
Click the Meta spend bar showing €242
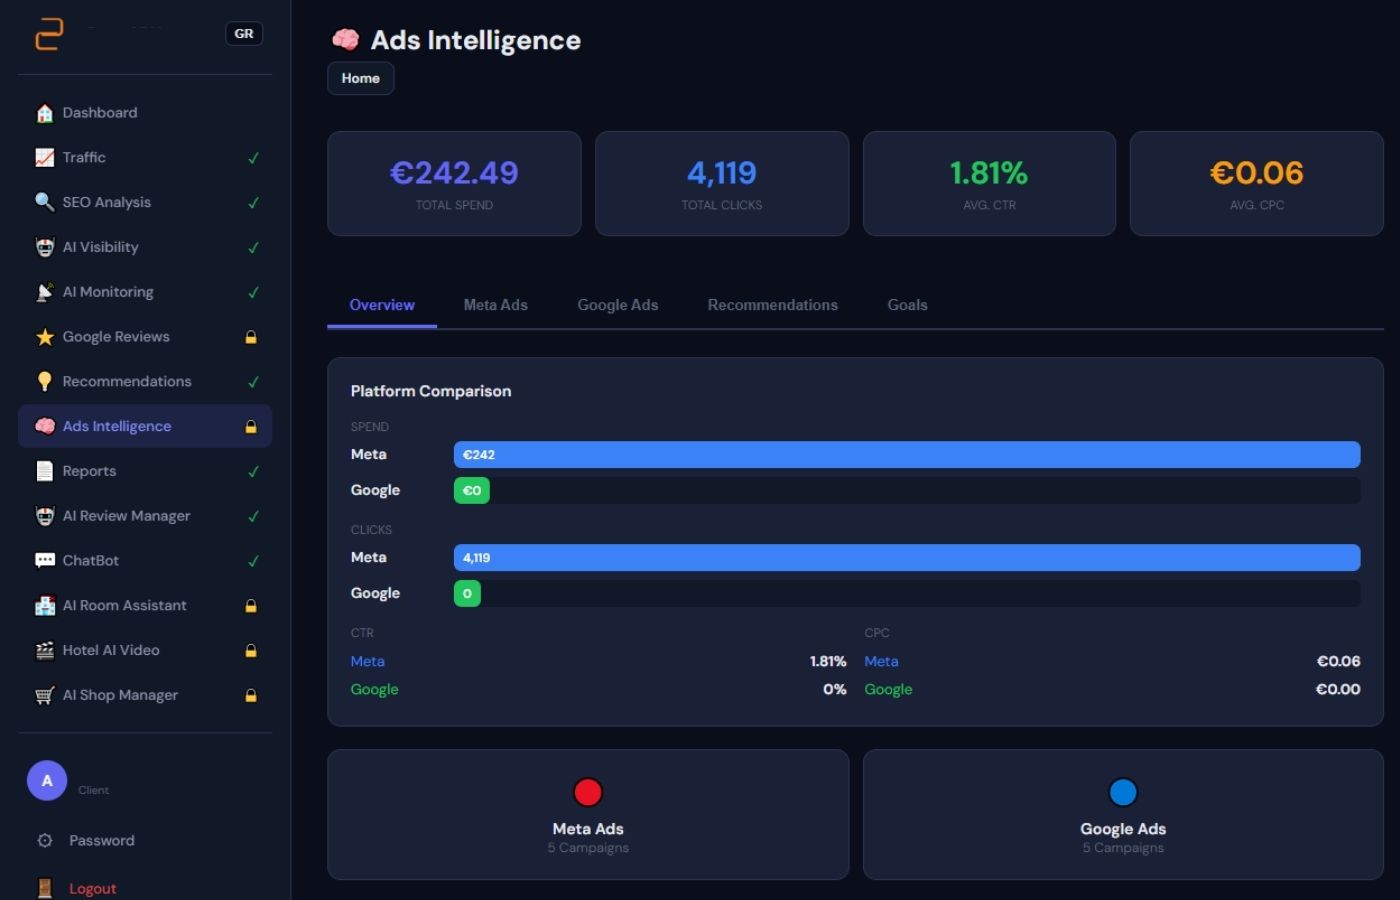pyautogui.click(x=907, y=455)
